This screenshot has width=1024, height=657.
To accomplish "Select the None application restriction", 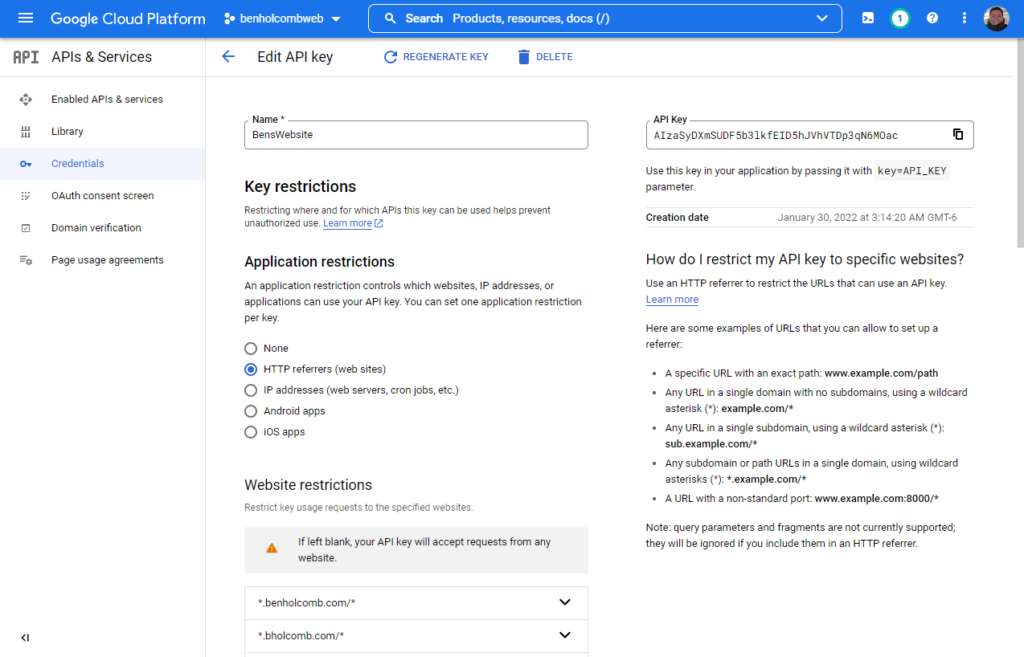I will [x=251, y=348].
